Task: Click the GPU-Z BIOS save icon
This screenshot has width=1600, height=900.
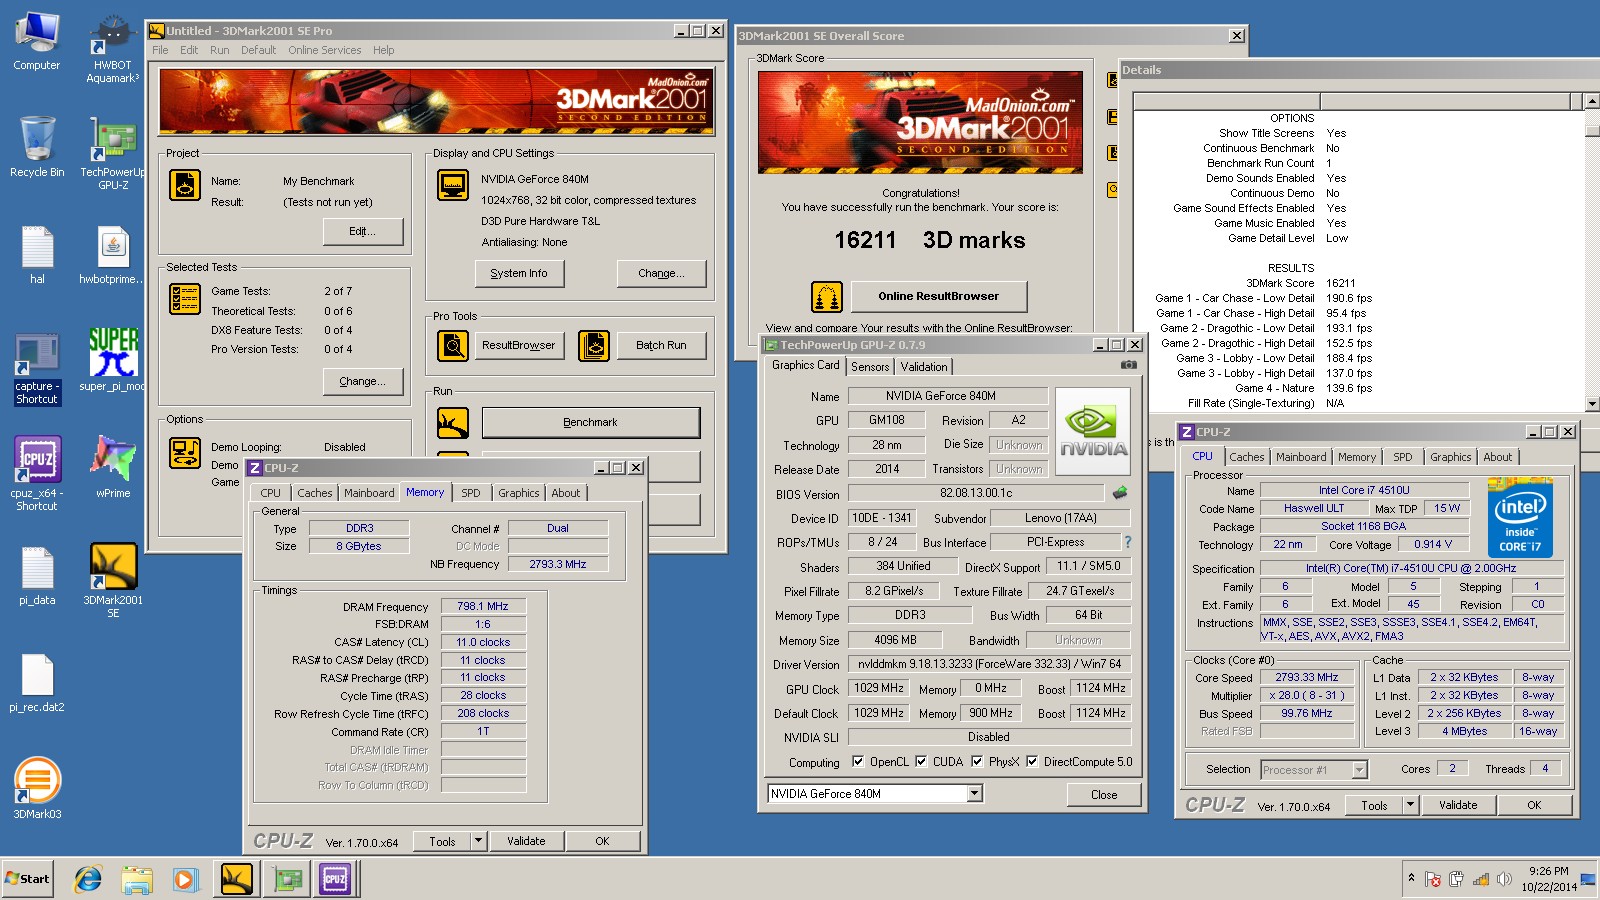Action: (1120, 492)
